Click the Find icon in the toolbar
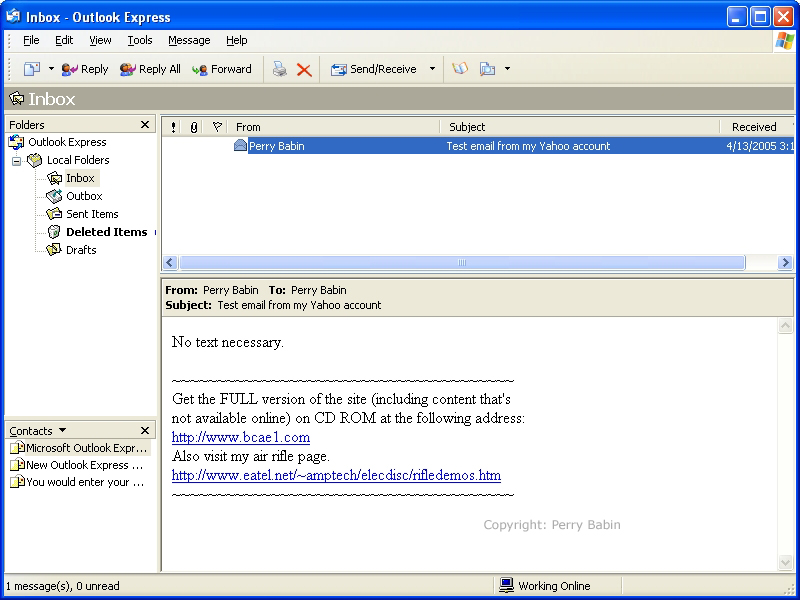800x600 pixels. point(488,69)
